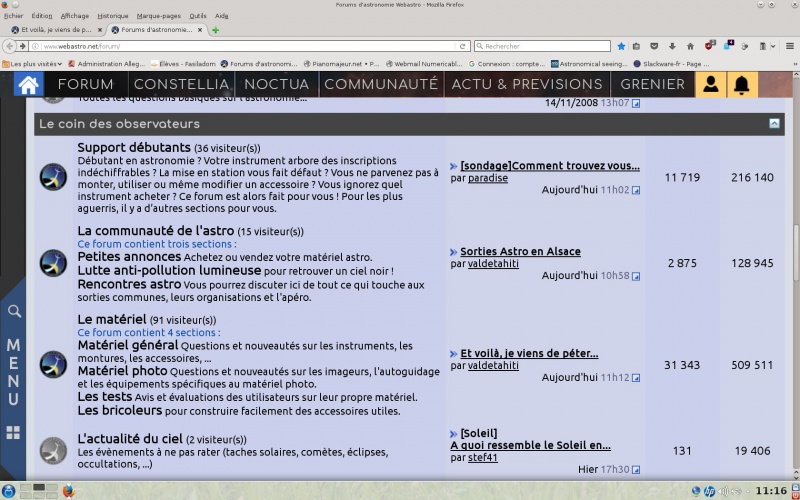The image size is (800, 500).
Task: Go to last post icon at 11h02
Action: click(x=636, y=190)
